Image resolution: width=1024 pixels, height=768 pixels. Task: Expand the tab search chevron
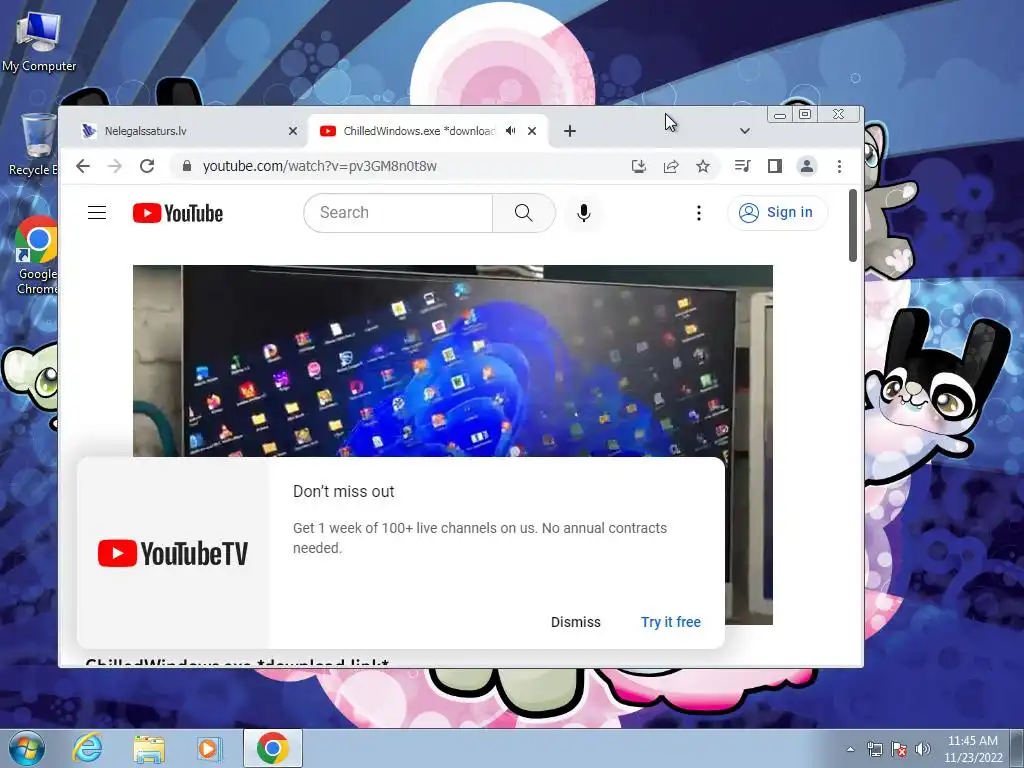coord(744,131)
